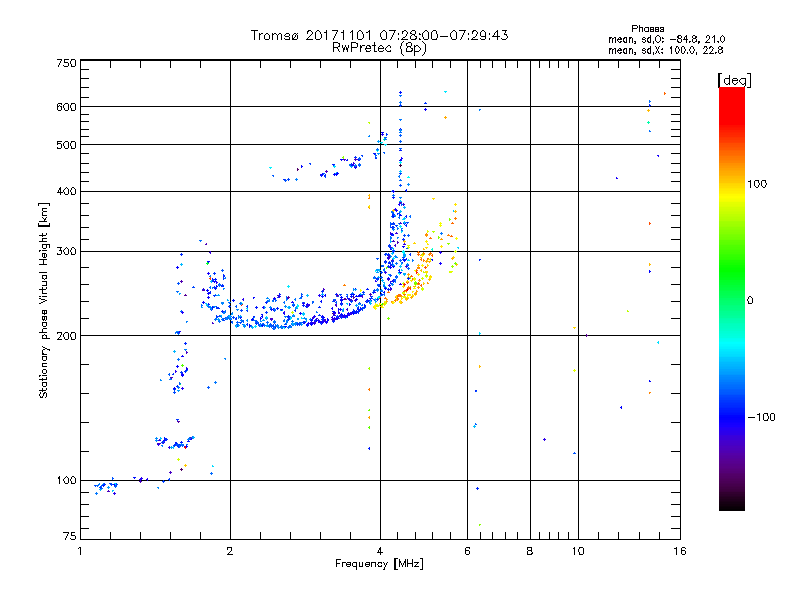This screenshot has height=600, width=800.
Task: Click the '[deg]' colorbar unit label
Action: [734, 80]
